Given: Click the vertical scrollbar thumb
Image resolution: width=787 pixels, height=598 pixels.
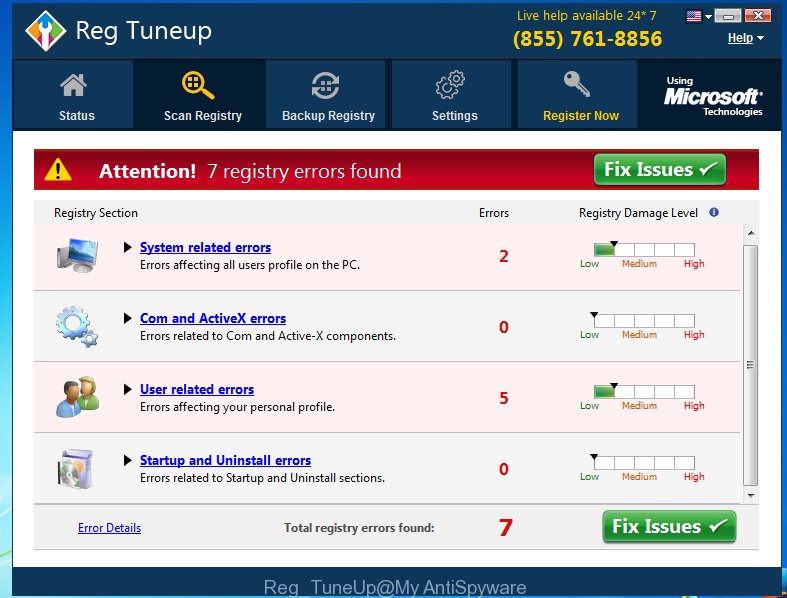Looking at the screenshot, I should coord(750,366).
